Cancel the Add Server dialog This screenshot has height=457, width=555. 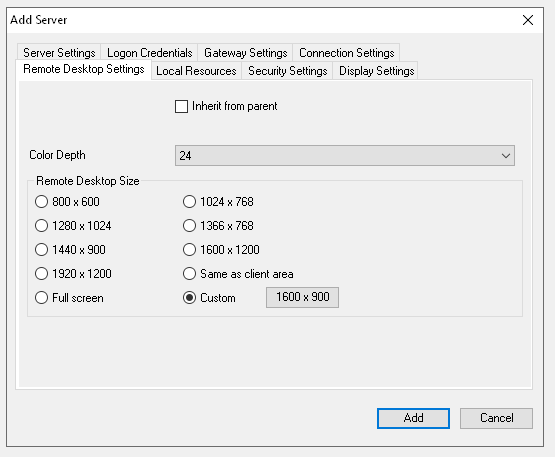pos(496,418)
